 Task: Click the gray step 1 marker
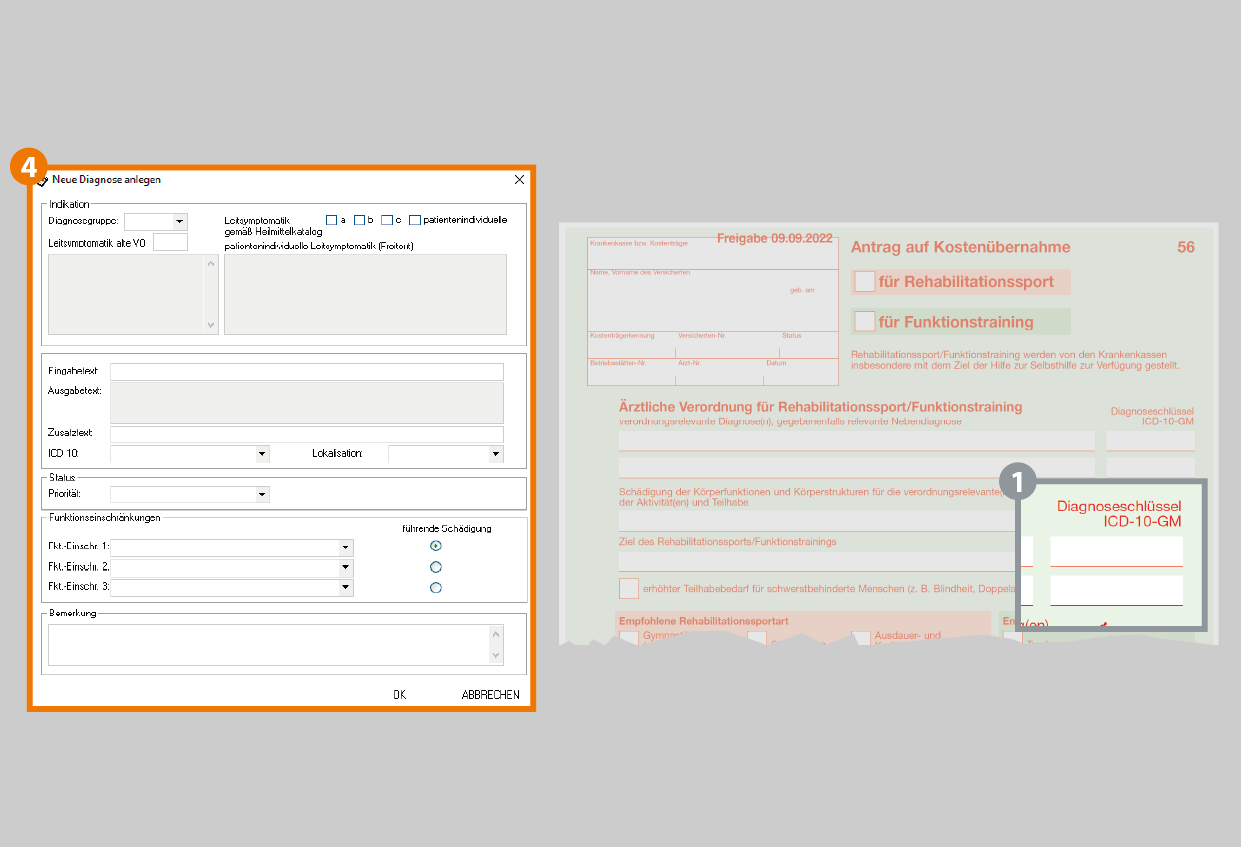(x=1018, y=482)
